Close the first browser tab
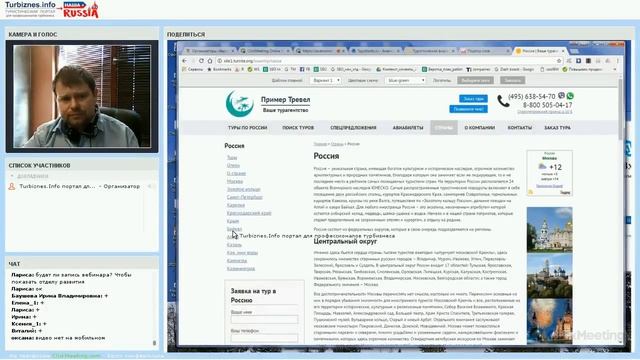Viewport: 640px width, 360px height. click(x=233, y=51)
